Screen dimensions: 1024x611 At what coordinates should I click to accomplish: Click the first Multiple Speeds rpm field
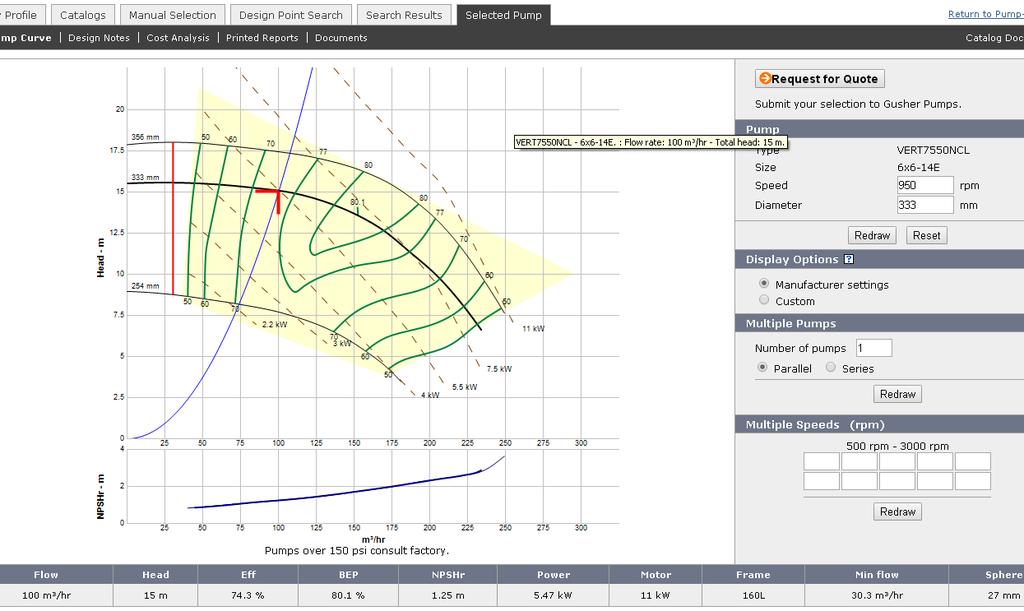(821, 461)
